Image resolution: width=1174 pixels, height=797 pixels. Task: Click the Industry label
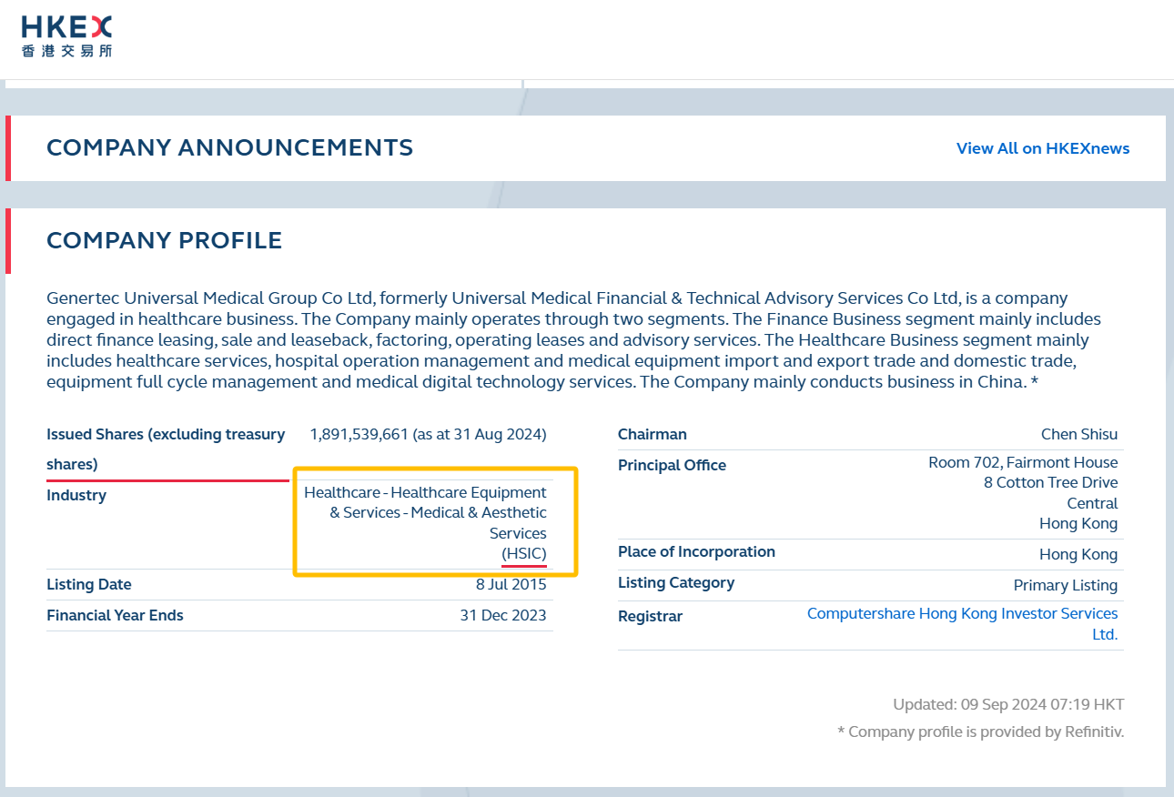(x=76, y=495)
